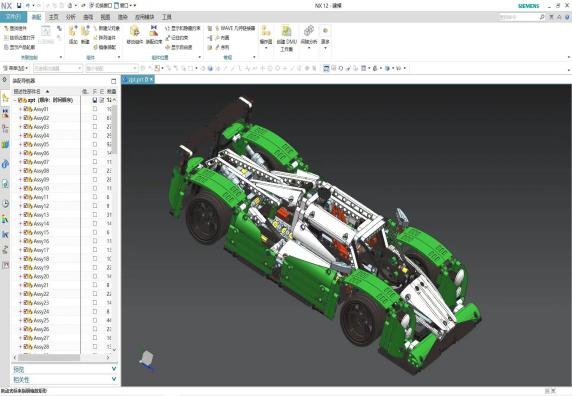Open the Constraint Navigator sidebar icon
The width and height of the screenshot is (572, 396).
click(x=5, y=113)
